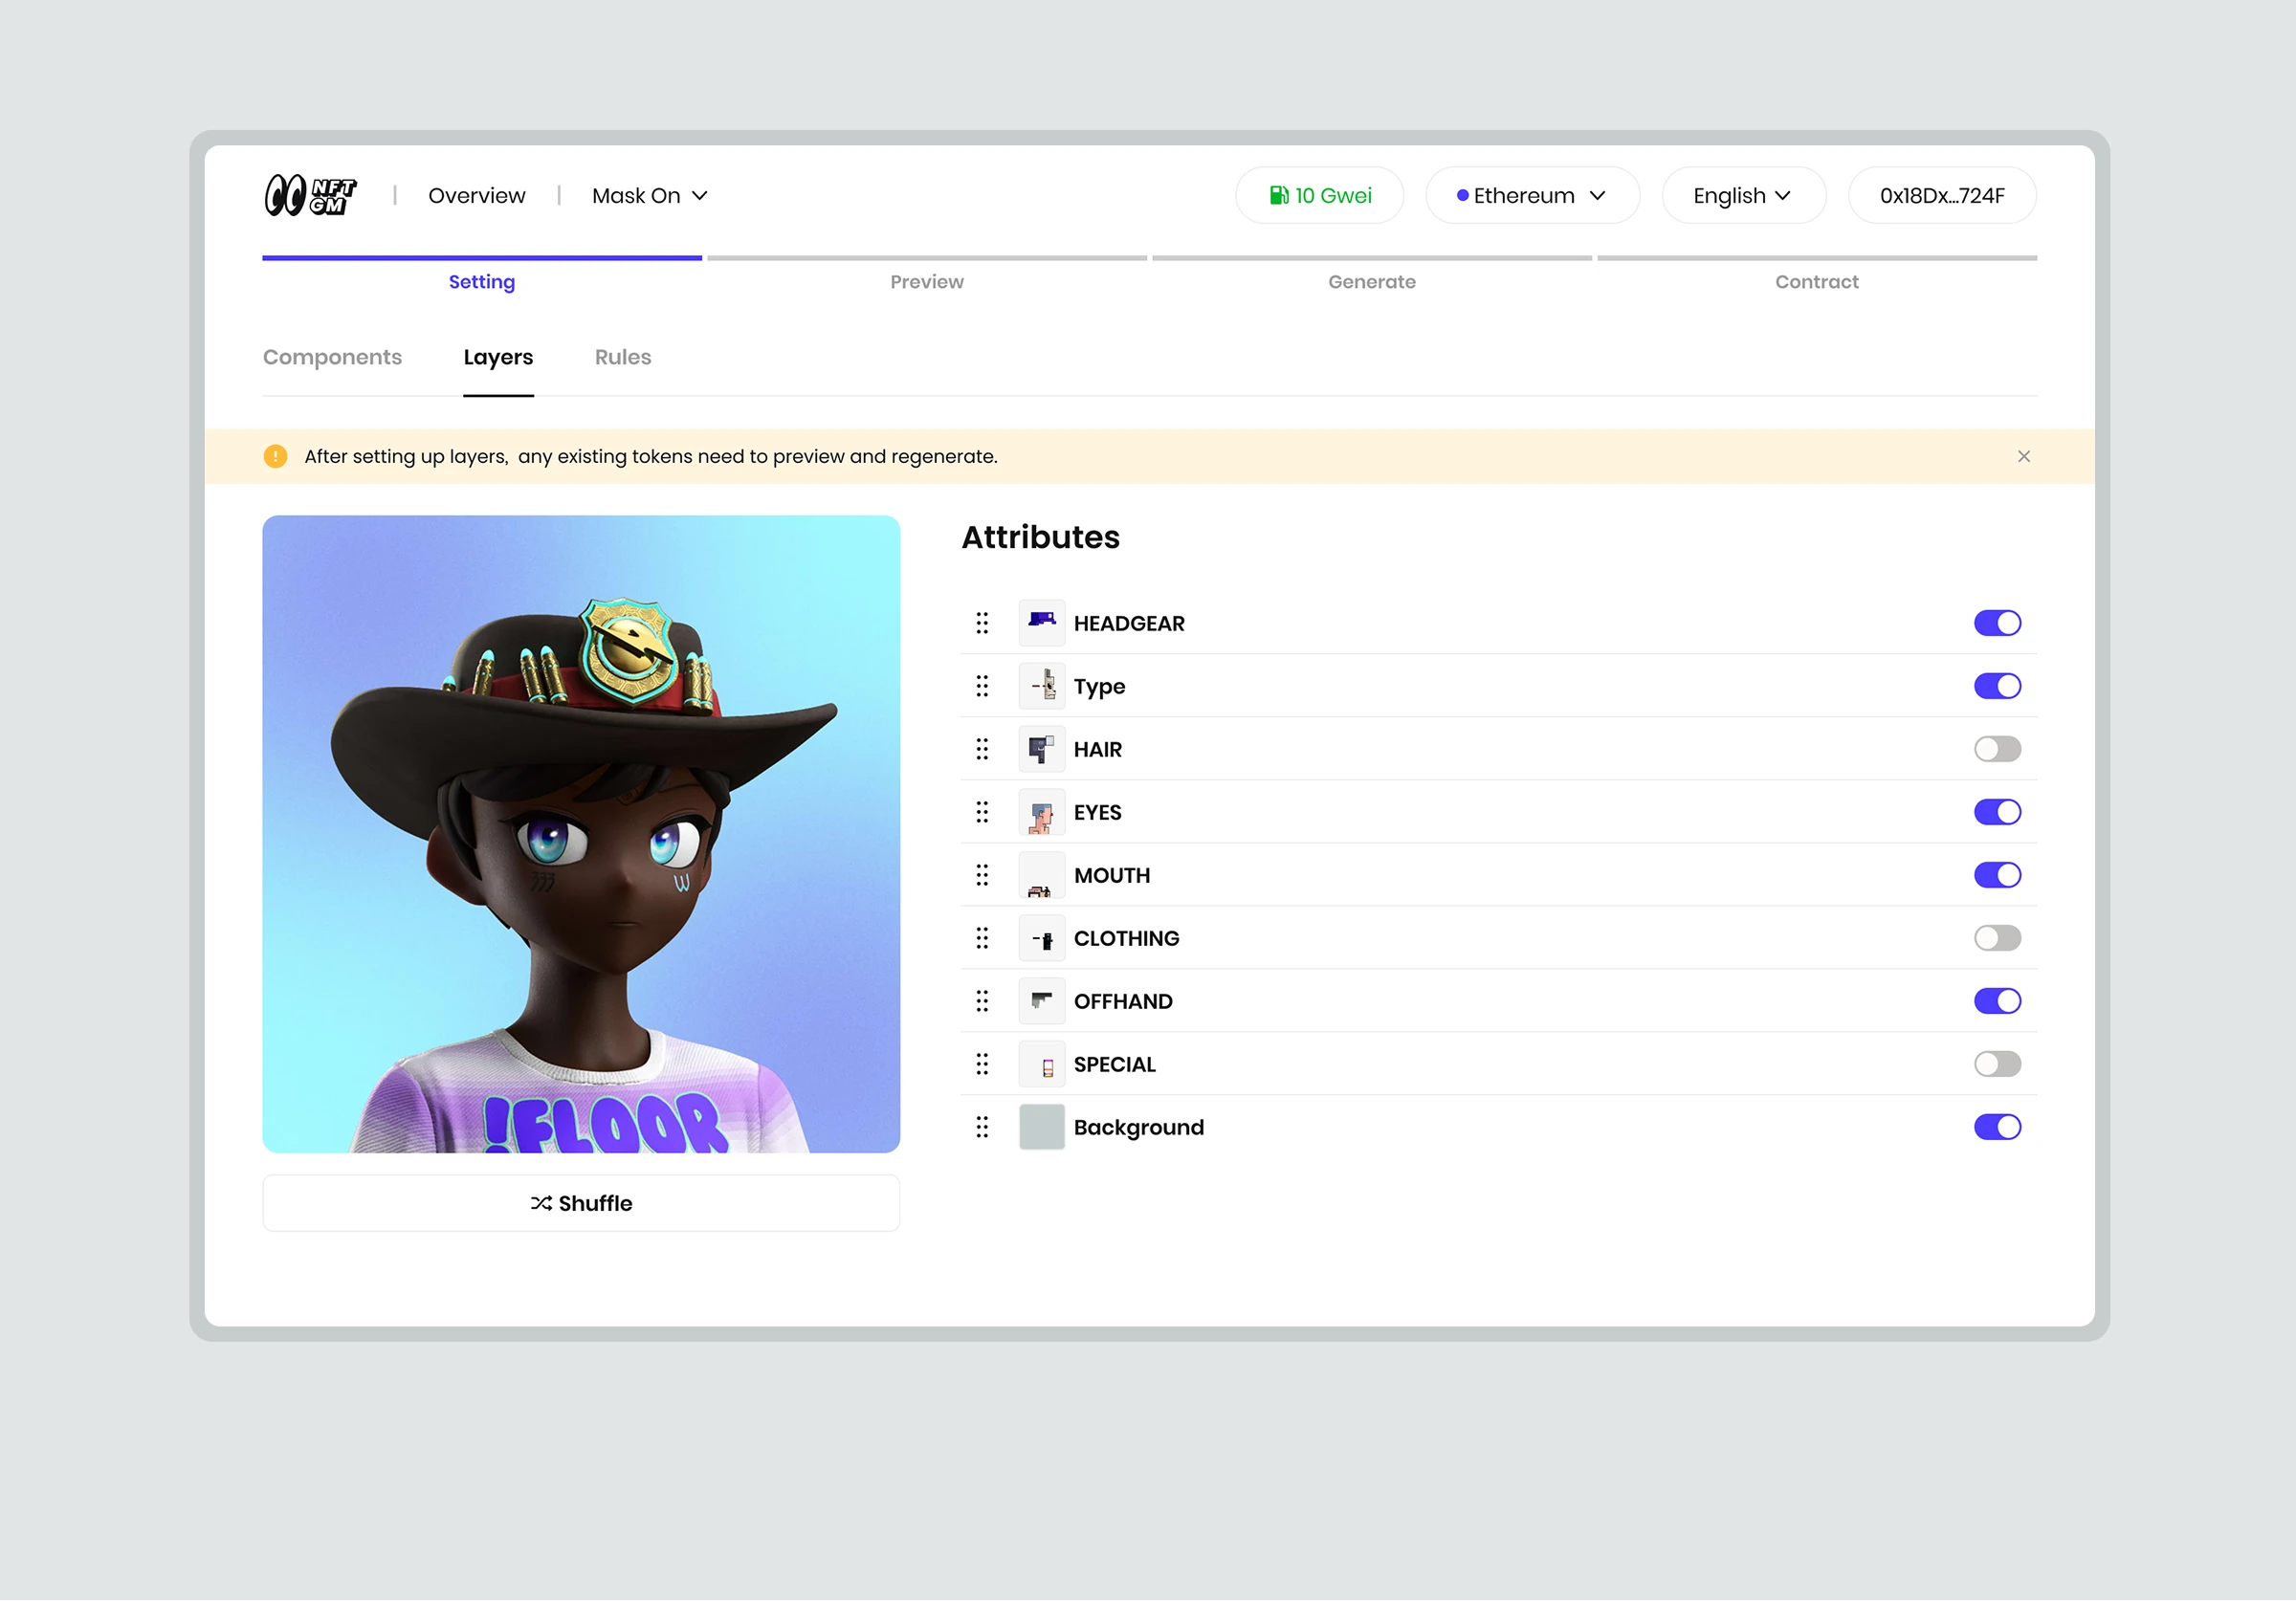Screen dimensions: 2296x1601
Task: Click the Background attribute label
Action: point(1139,1127)
